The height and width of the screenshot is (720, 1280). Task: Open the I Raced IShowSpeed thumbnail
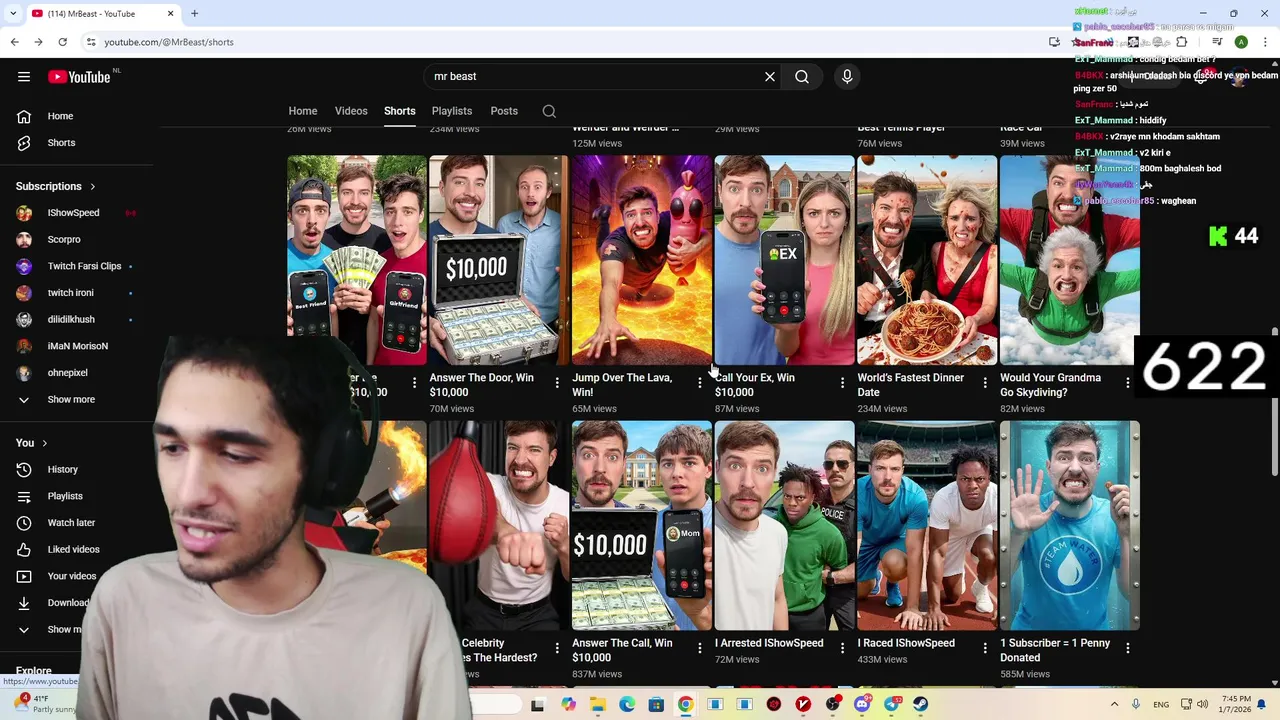927,526
